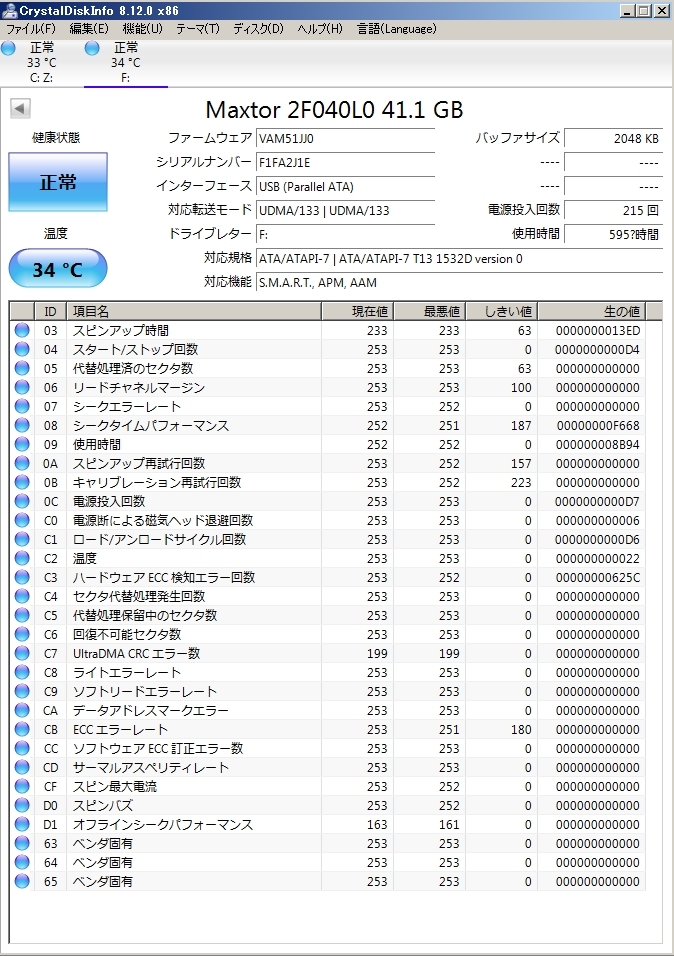This screenshot has height=956, width=674.
Task: Click status icon for 04 スタート/ストップ回数
Action: click(x=22, y=349)
